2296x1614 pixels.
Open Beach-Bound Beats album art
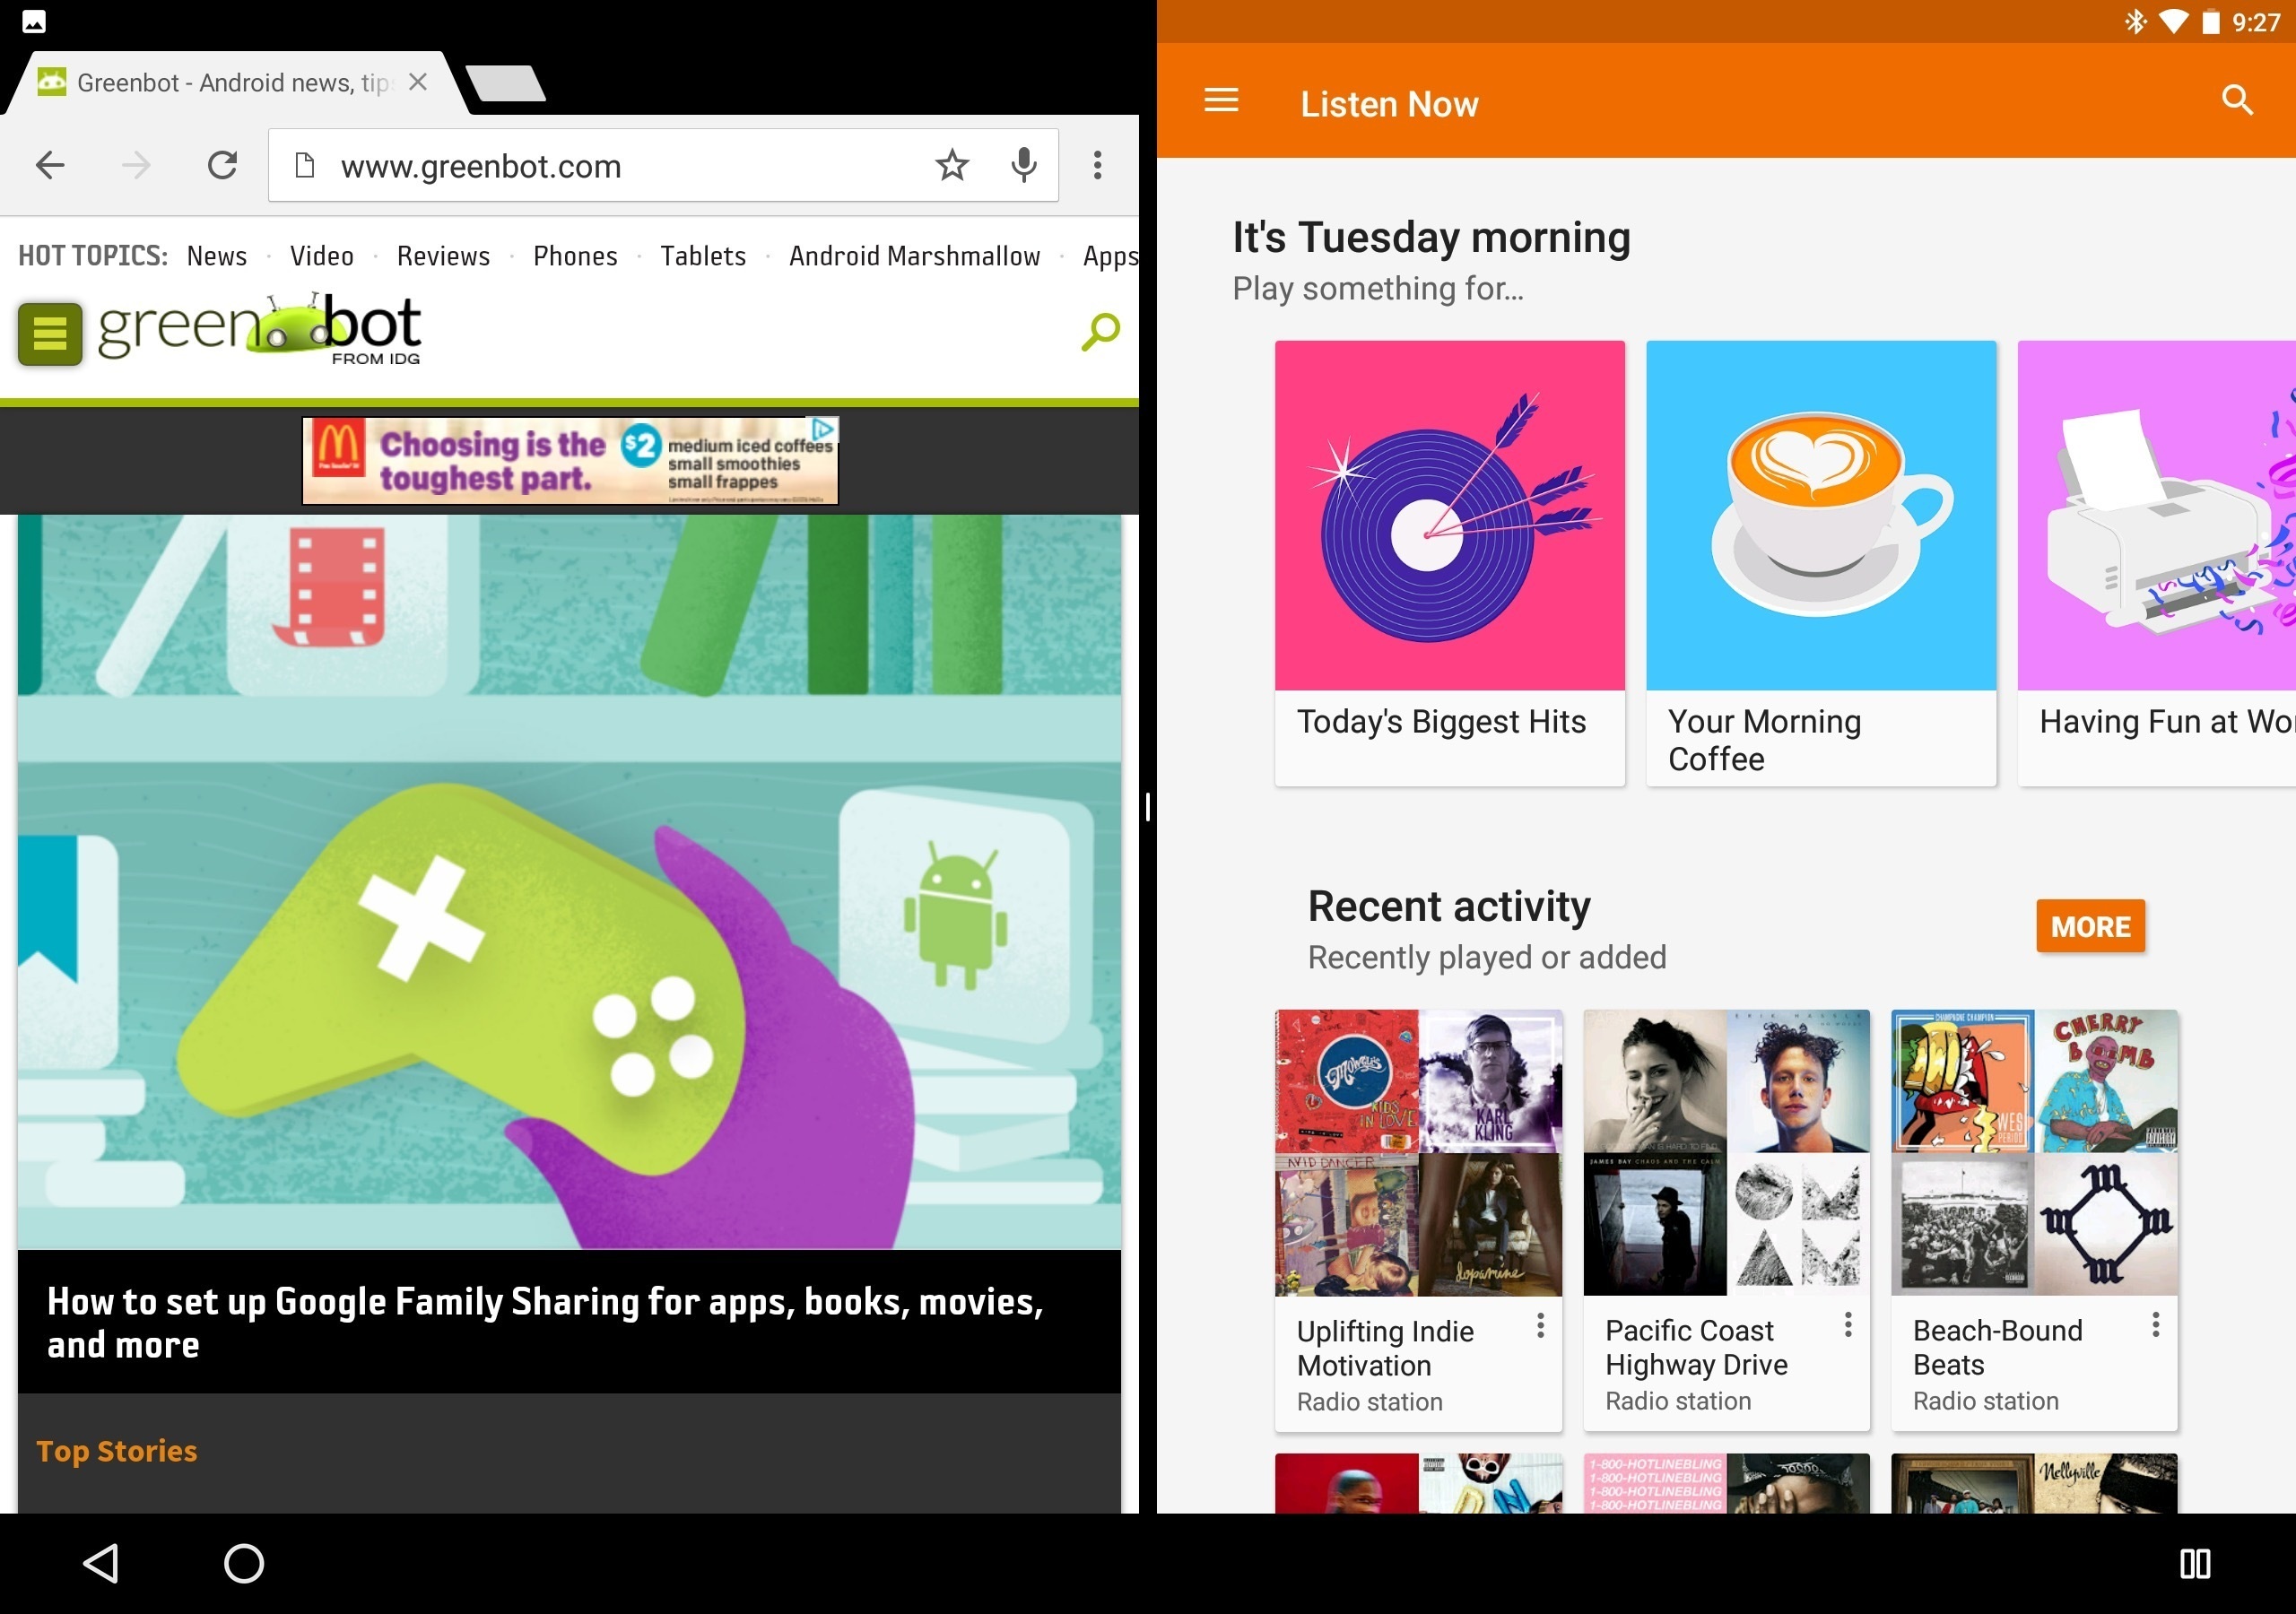tap(2034, 1153)
